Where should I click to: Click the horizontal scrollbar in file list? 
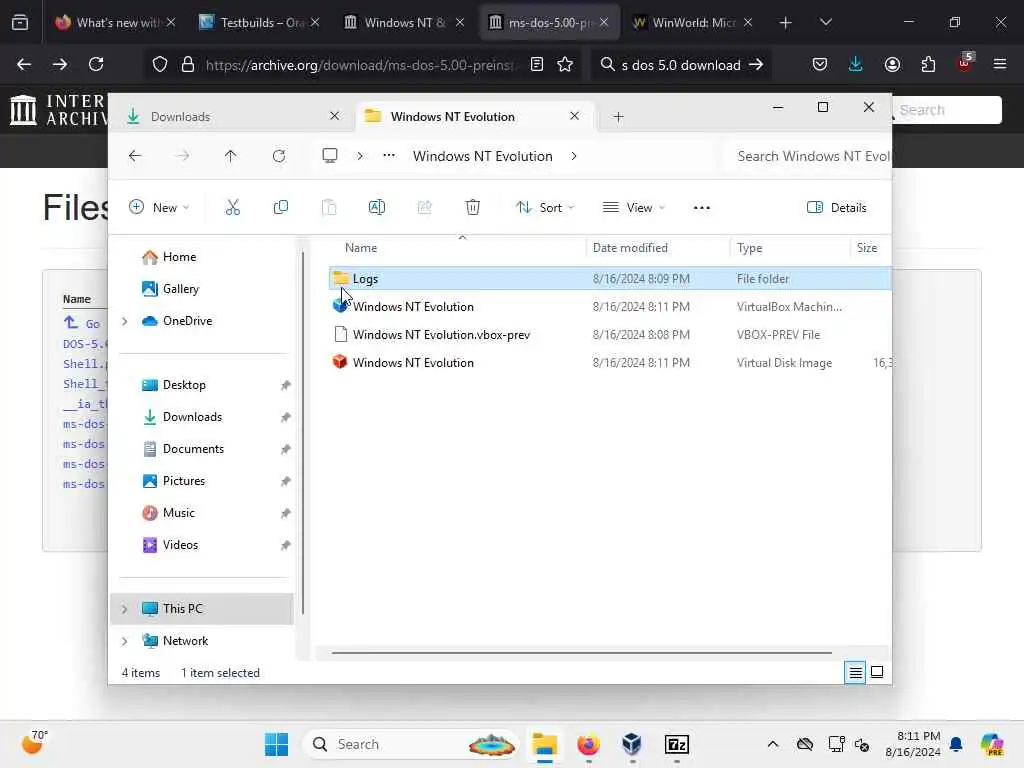(x=581, y=652)
